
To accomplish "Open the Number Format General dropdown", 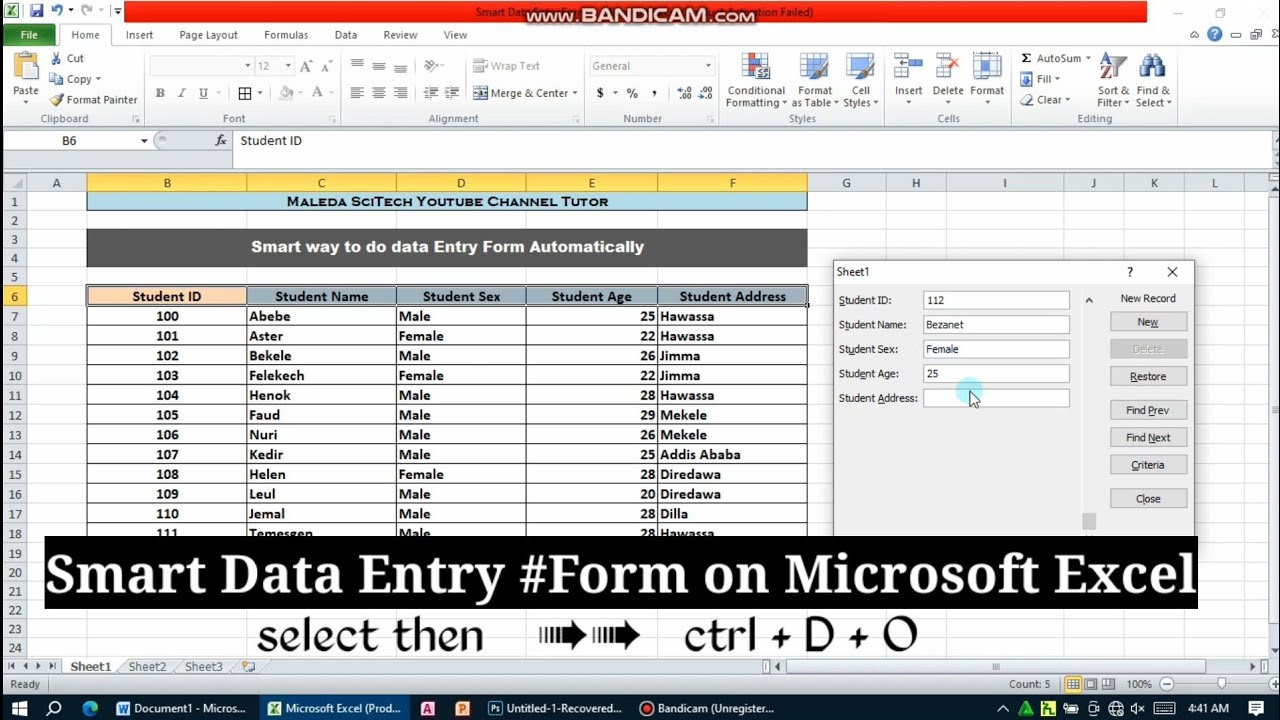I will [708, 66].
